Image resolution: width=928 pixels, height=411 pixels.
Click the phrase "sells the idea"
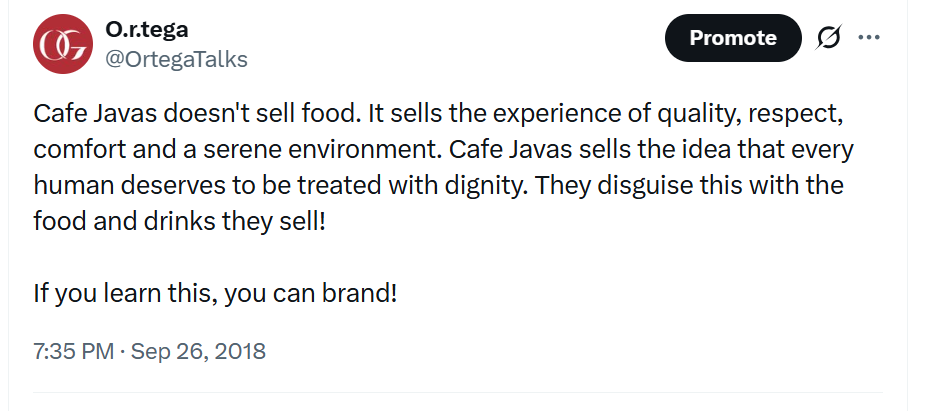[x=623, y=150]
